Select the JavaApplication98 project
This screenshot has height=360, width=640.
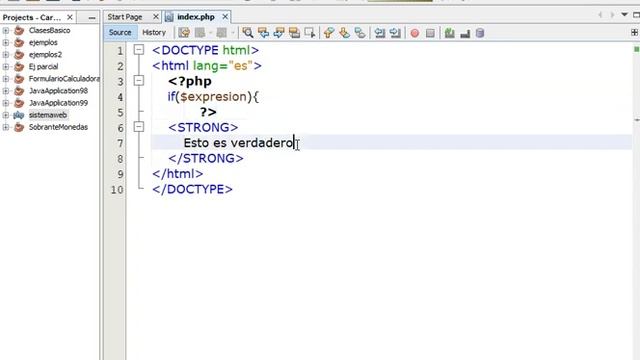click(x=58, y=91)
